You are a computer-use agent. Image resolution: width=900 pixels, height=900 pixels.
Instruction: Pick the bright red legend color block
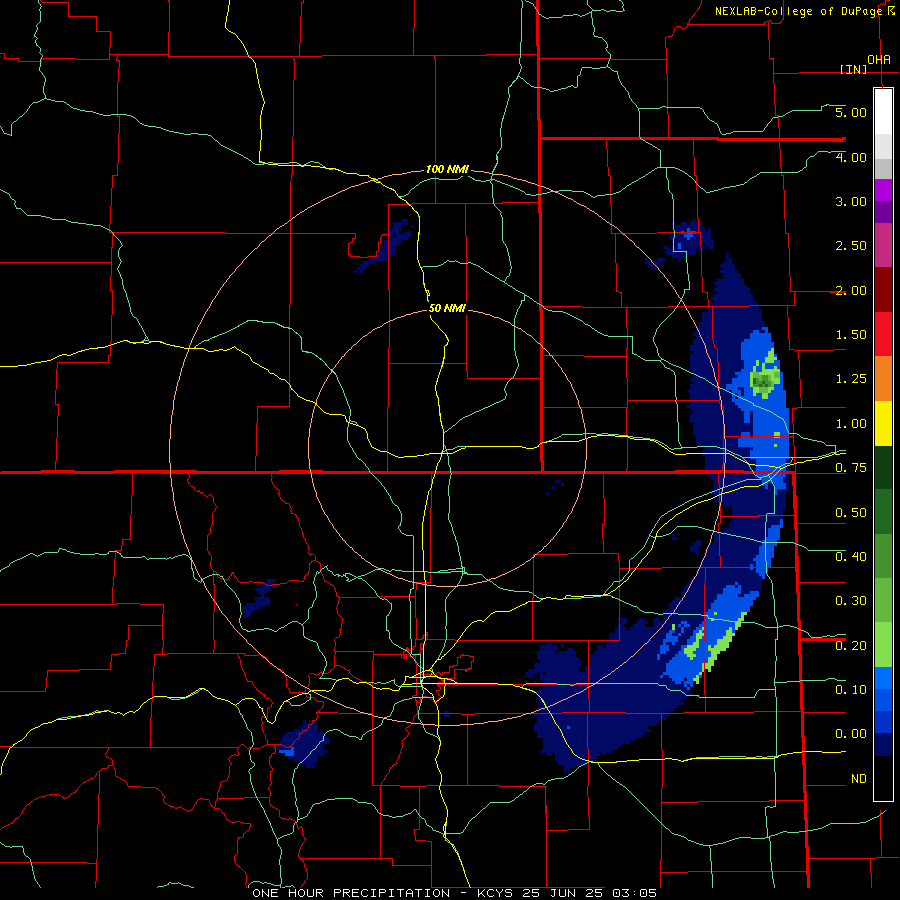pyautogui.click(x=883, y=335)
